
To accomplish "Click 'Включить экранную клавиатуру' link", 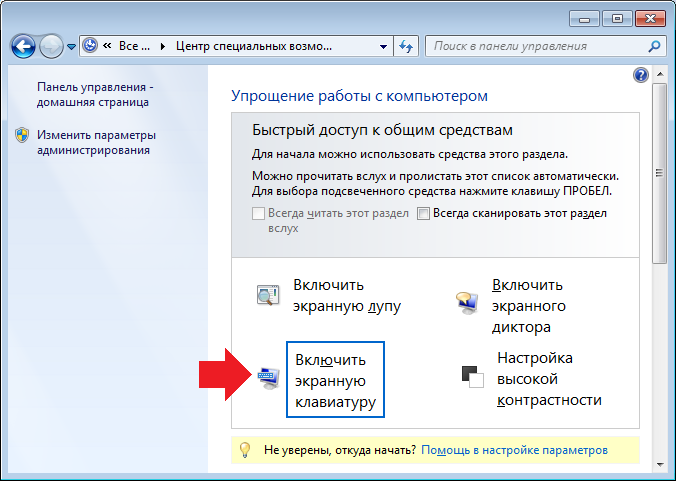I will 335,380.
